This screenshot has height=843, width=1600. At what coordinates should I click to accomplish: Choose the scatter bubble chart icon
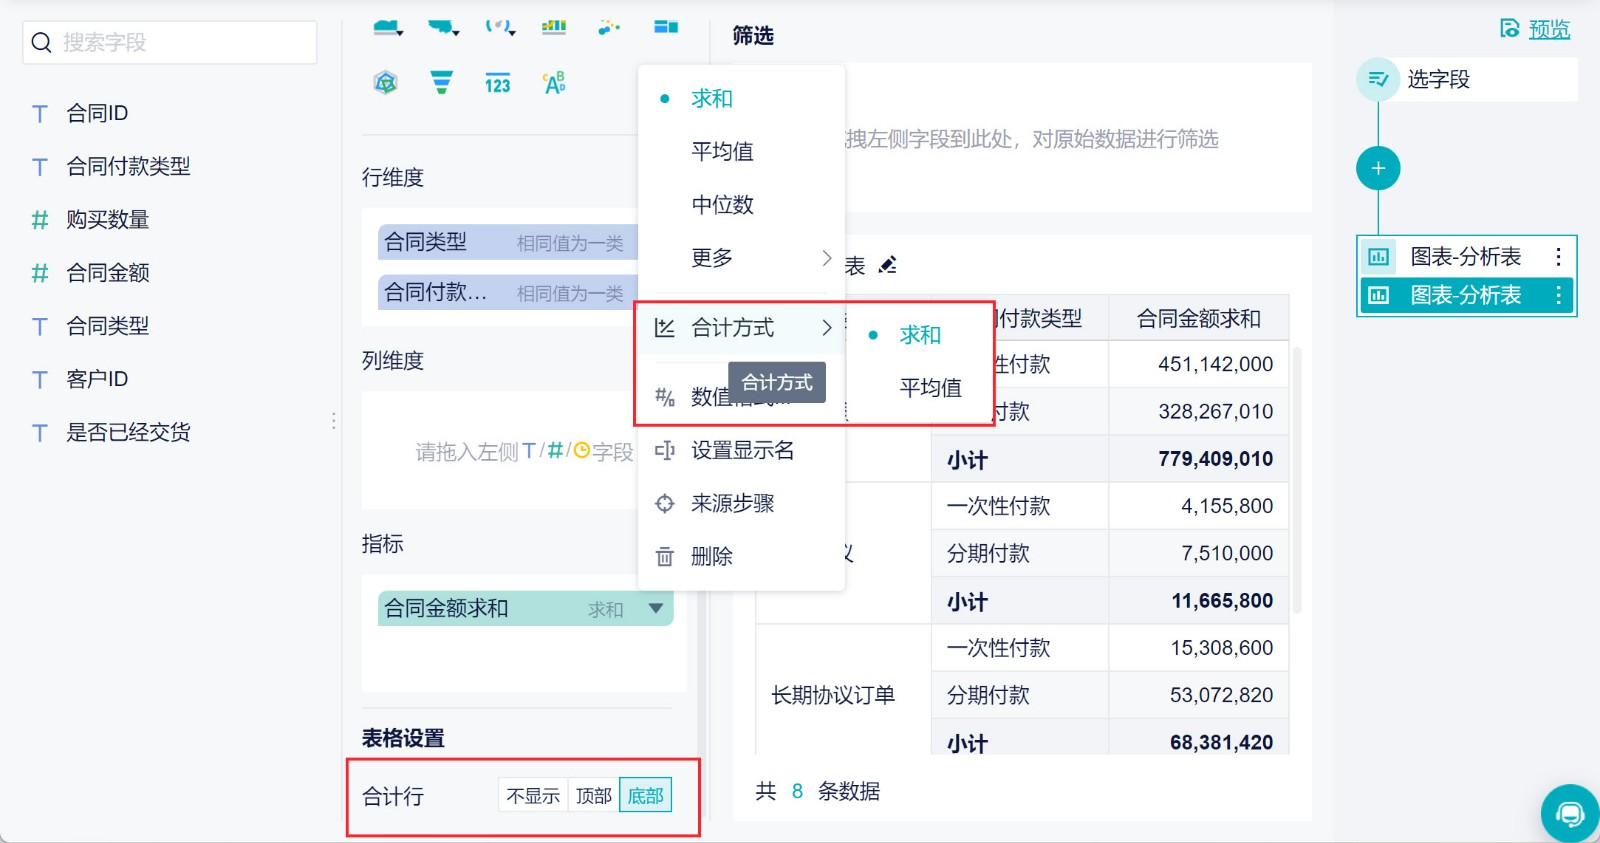(x=609, y=28)
